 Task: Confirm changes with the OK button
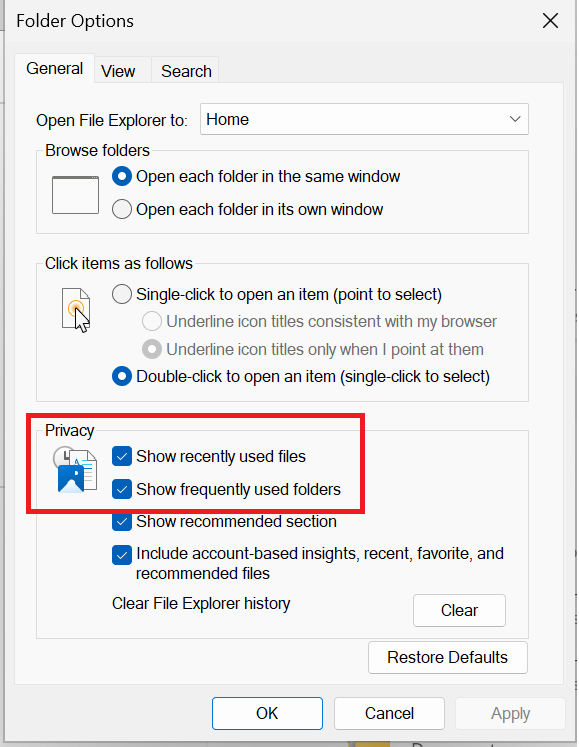pos(267,713)
